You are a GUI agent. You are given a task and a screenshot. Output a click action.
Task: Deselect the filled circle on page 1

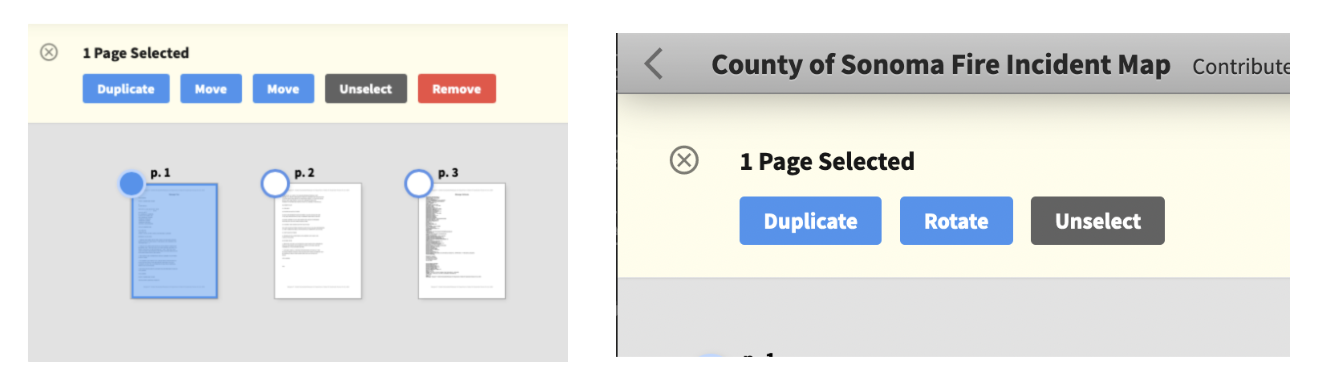coord(131,183)
